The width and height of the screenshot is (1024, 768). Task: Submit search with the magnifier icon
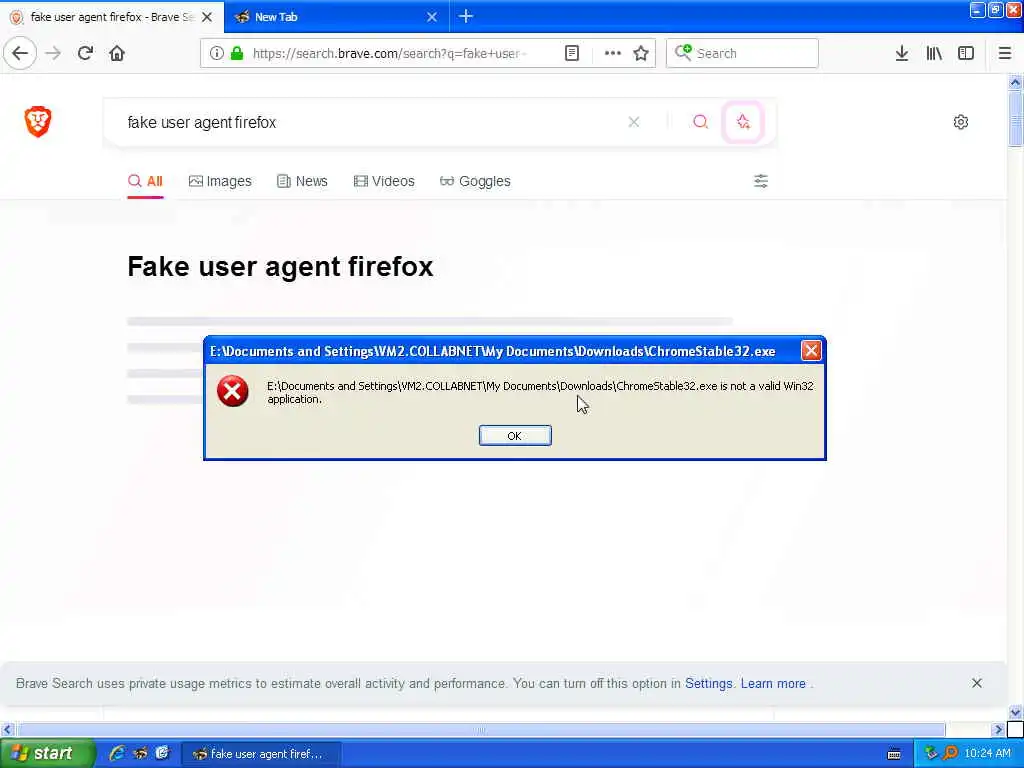[x=700, y=121]
